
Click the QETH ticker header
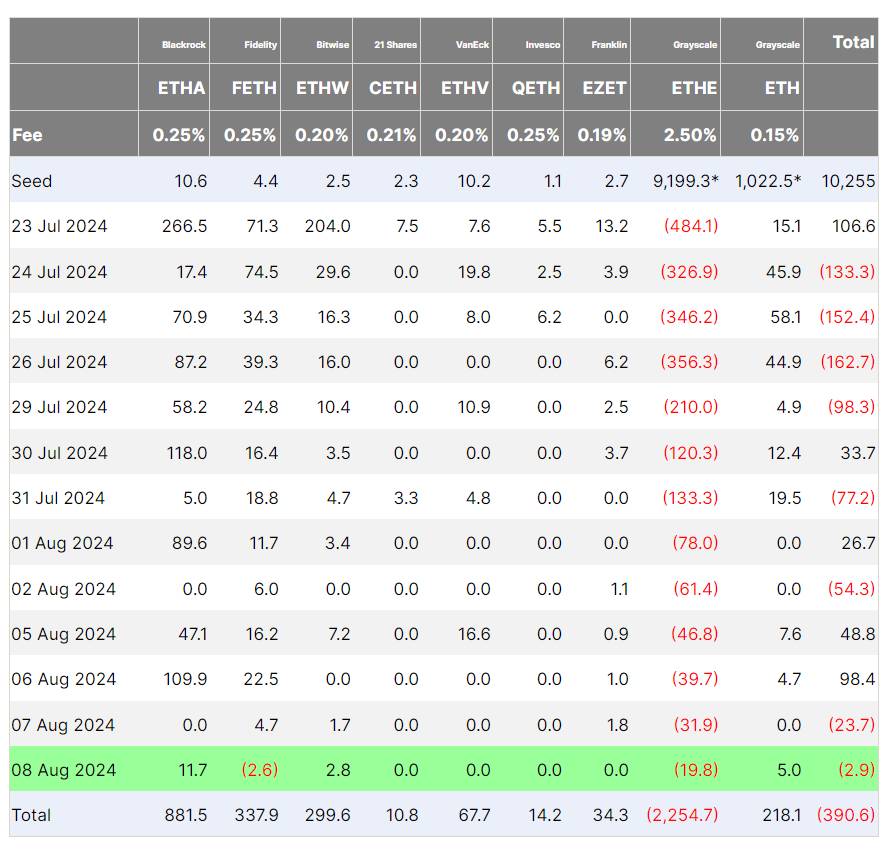(536, 88)
